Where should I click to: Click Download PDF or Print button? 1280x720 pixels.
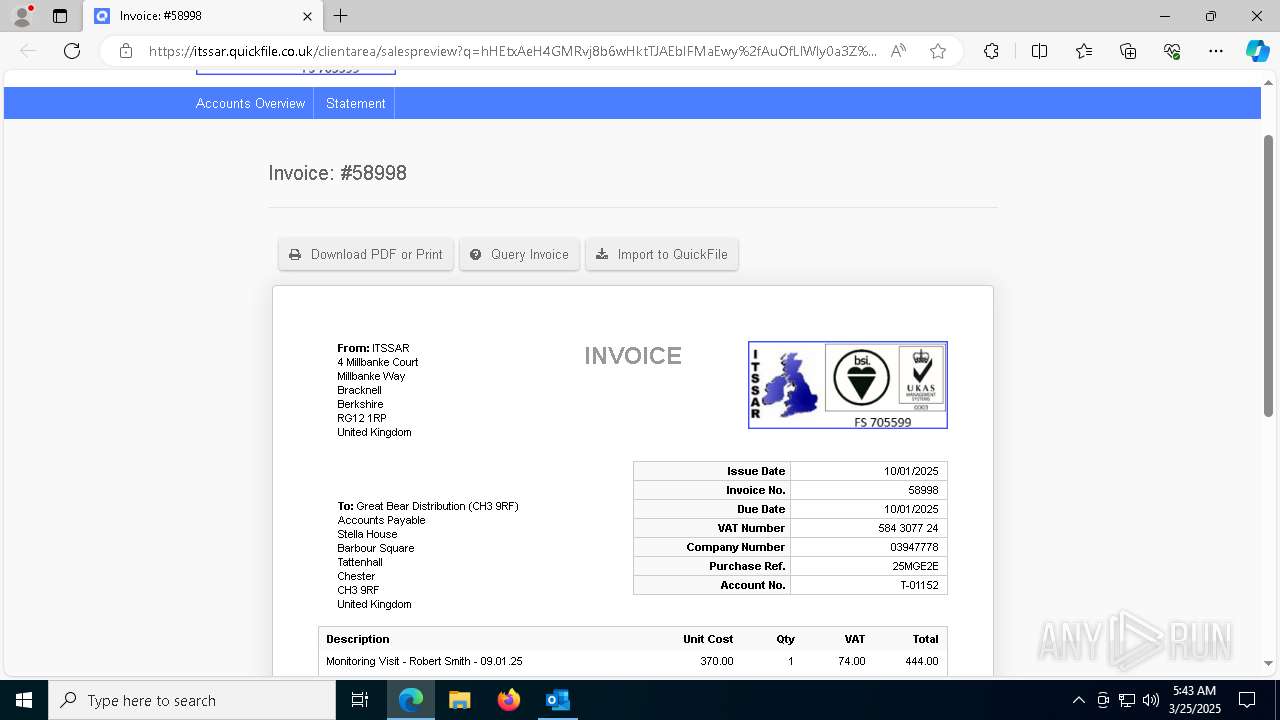[366, 254]
